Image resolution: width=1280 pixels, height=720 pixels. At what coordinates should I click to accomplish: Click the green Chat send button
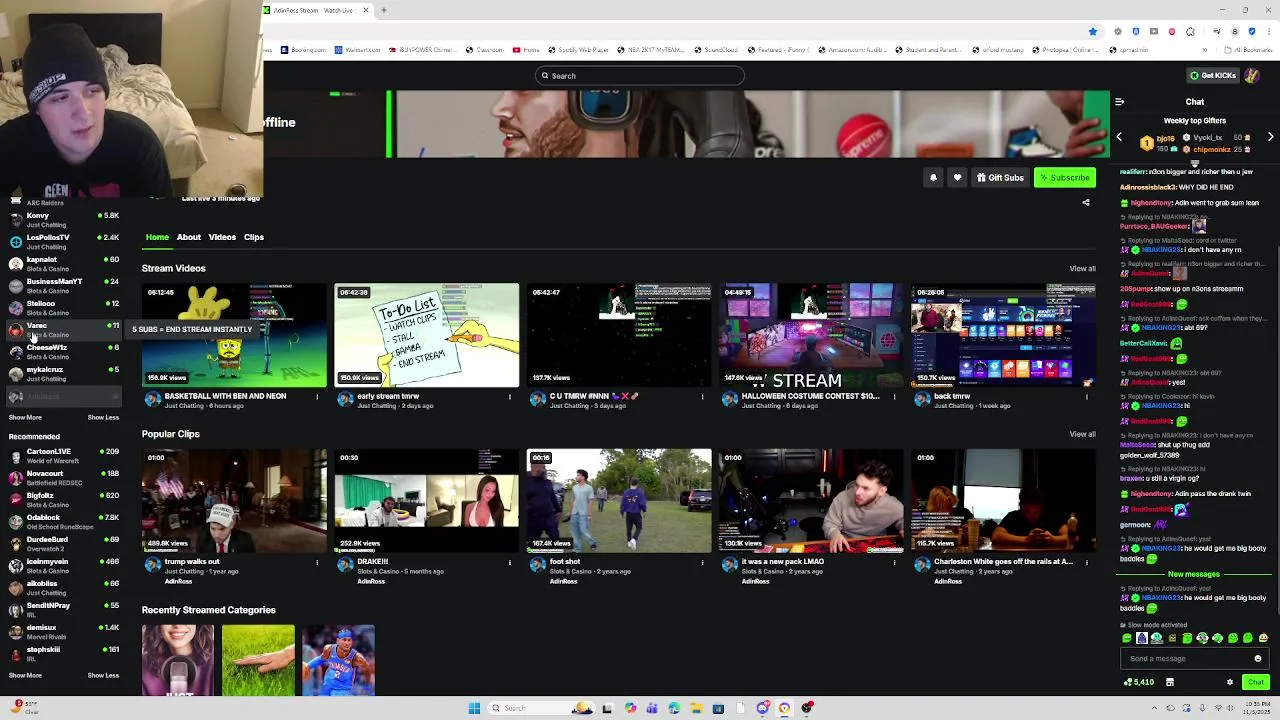tap(1256, 682)
